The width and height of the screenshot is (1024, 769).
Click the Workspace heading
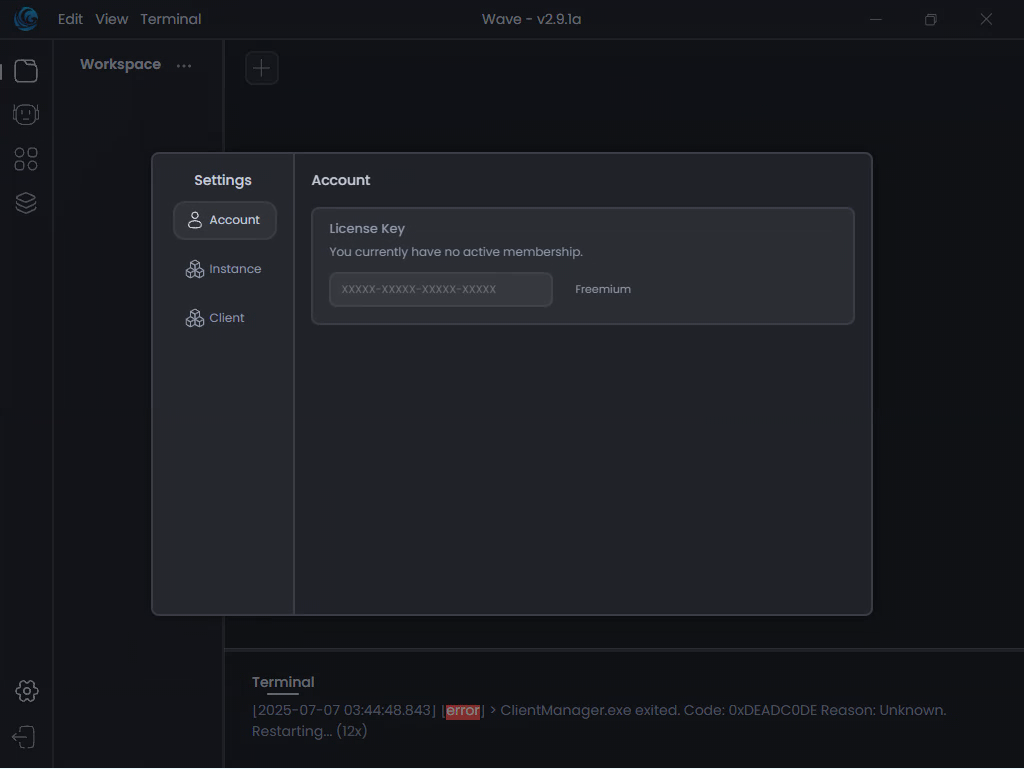pyautogui.click(x=120, y=64)
